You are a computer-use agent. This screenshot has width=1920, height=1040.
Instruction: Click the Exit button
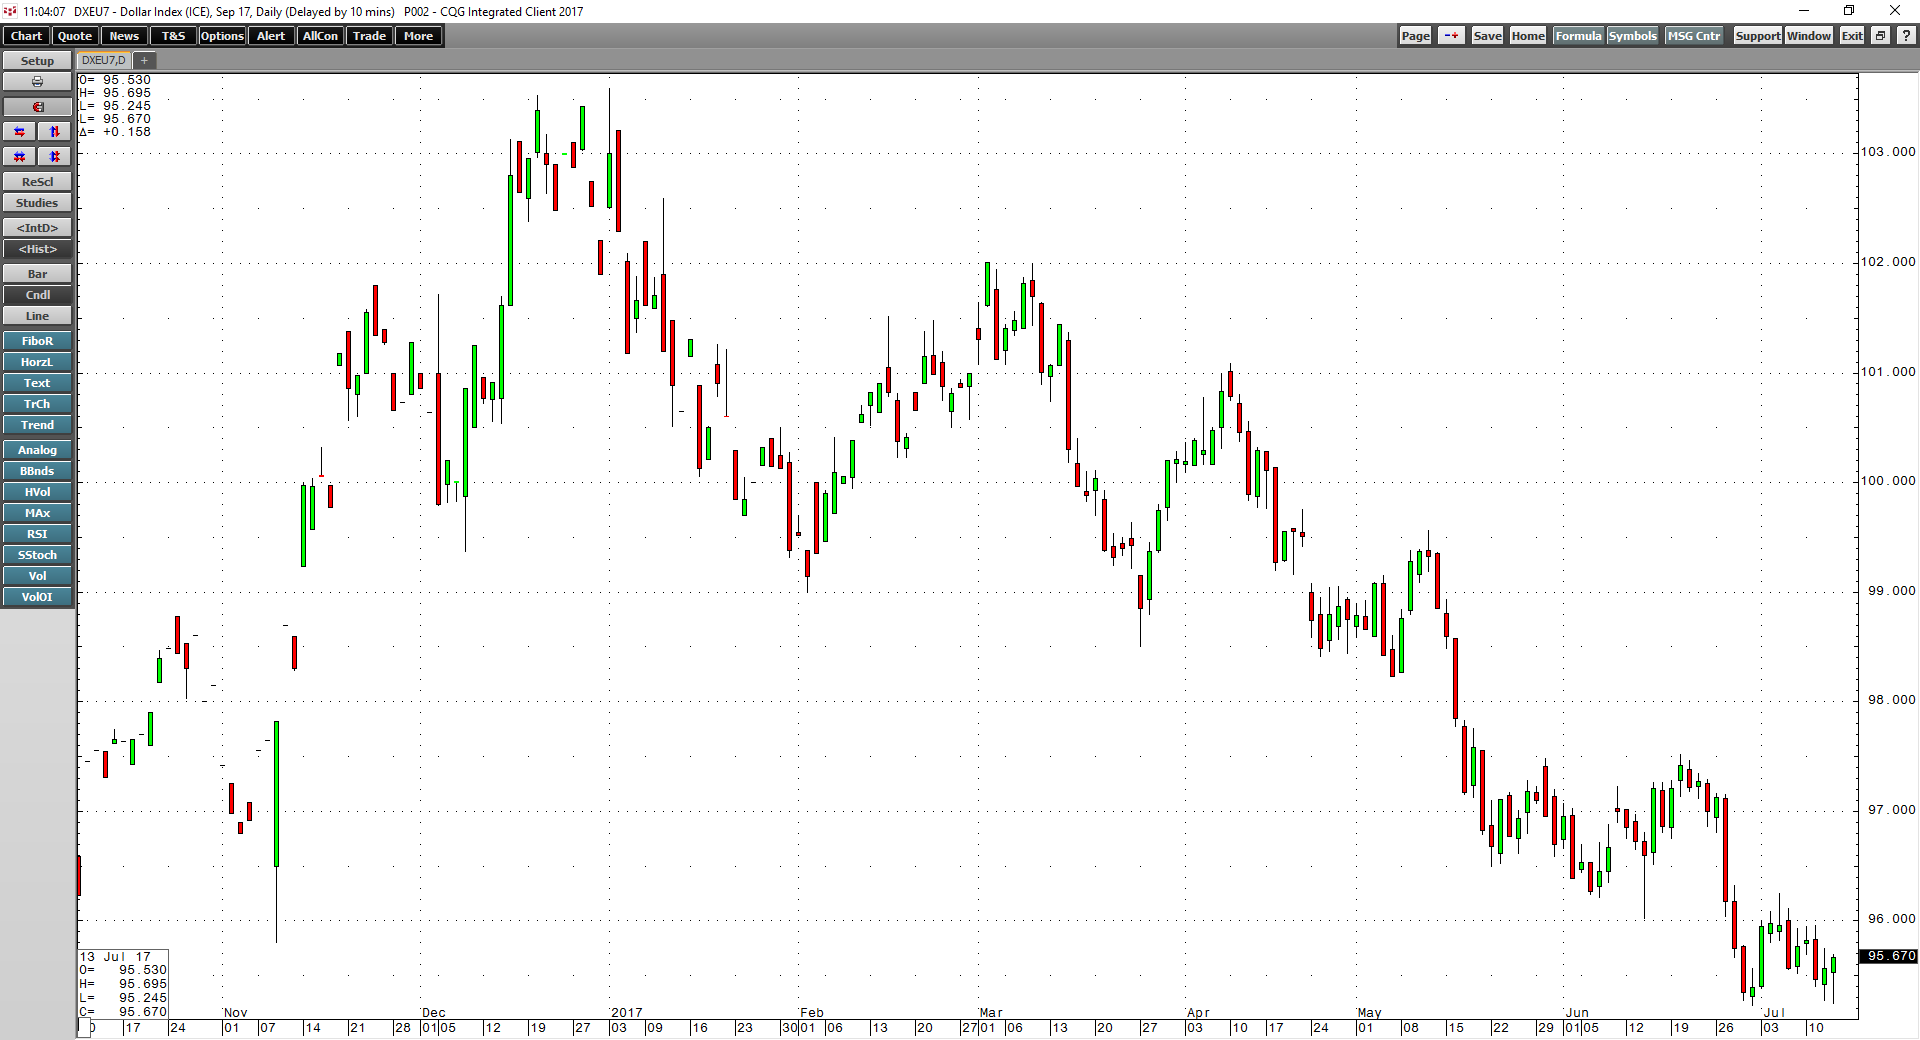[1852, 36]
